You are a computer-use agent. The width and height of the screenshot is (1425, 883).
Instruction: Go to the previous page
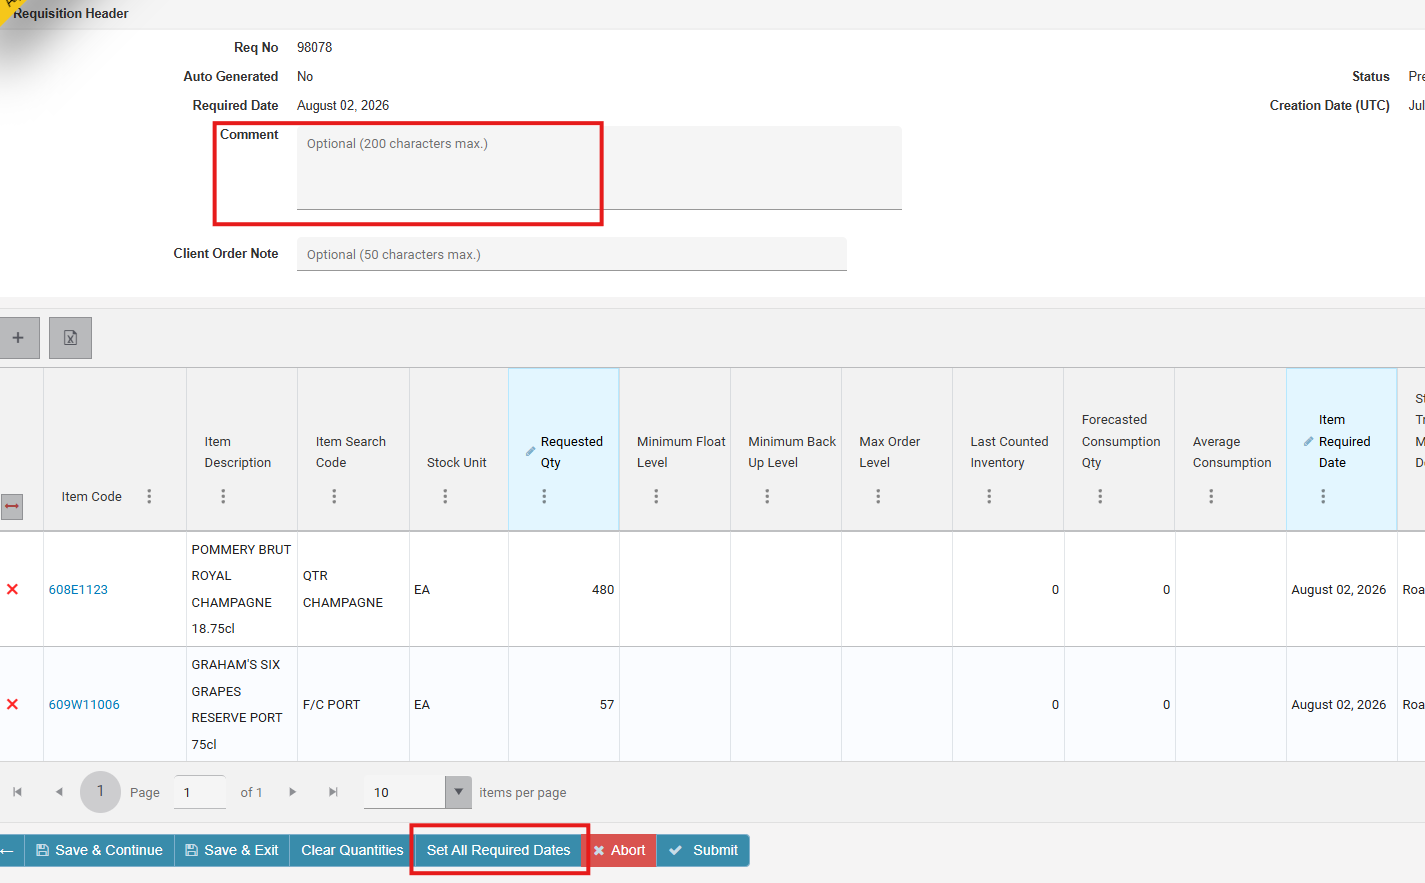[59, 792]
